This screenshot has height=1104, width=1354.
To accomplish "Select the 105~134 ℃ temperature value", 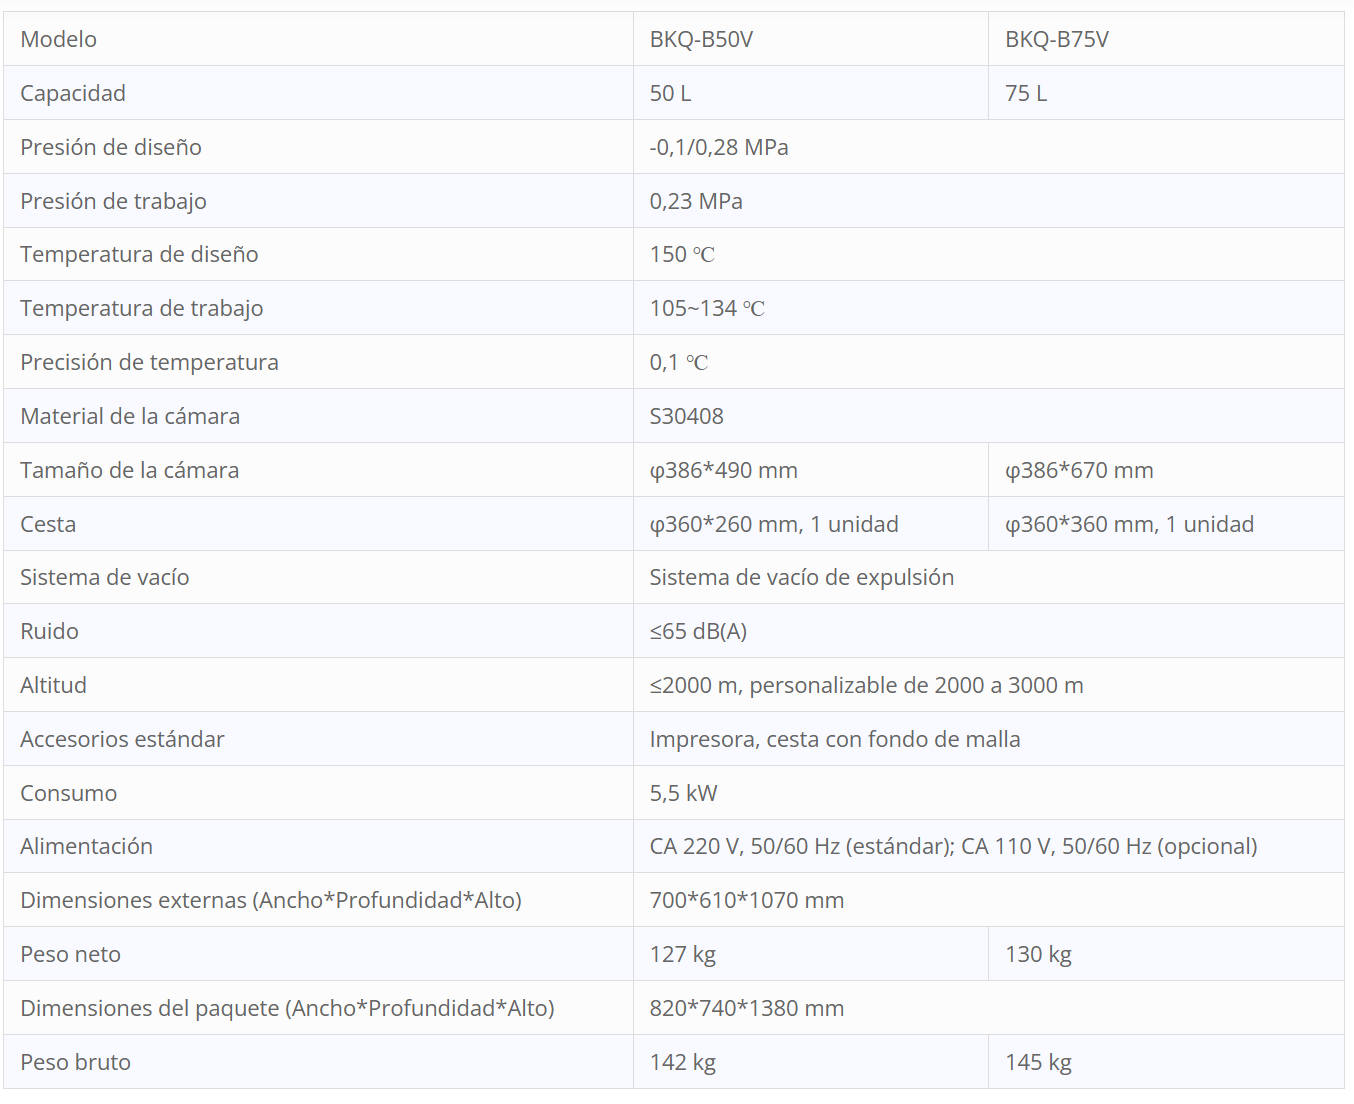I will click(707, 309).
